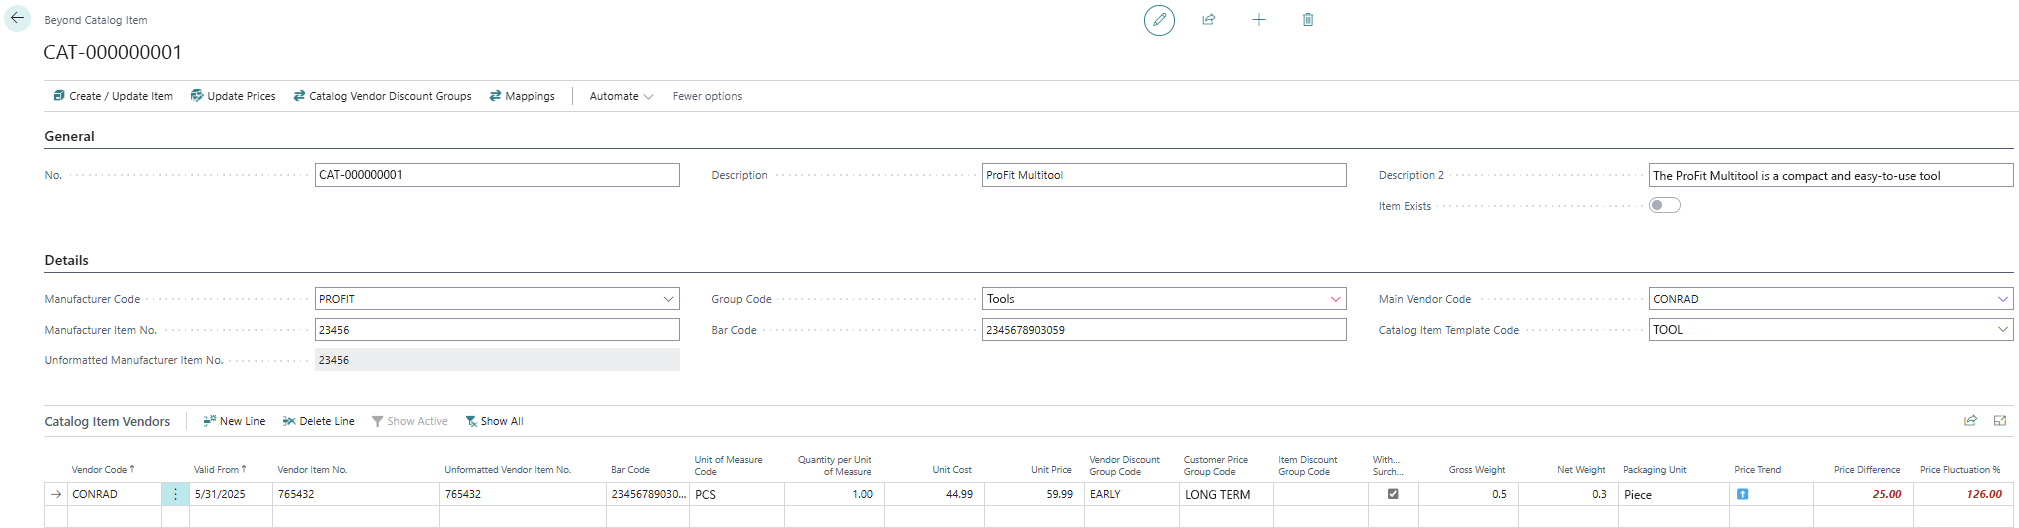Viewport: 2019px width, 528px height.
Task: Open the three-dot menu on CONRAD row
Action: point(175,494)
